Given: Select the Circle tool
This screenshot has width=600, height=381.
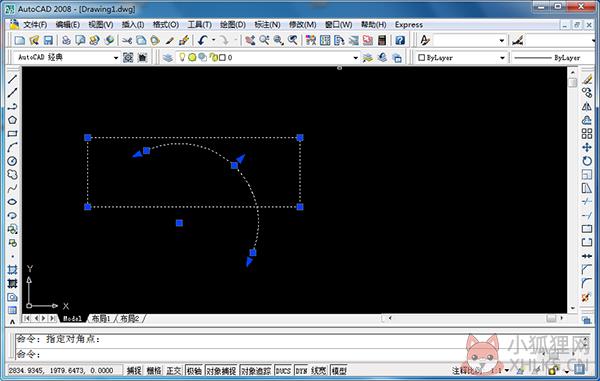Looking at the screenshot, I should click(x=12, y=161).
